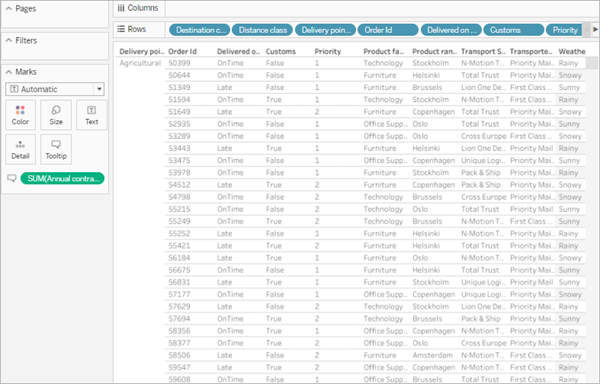
Task: Select the Destination c... pill on Rows
Action: [x=199, y=30]
